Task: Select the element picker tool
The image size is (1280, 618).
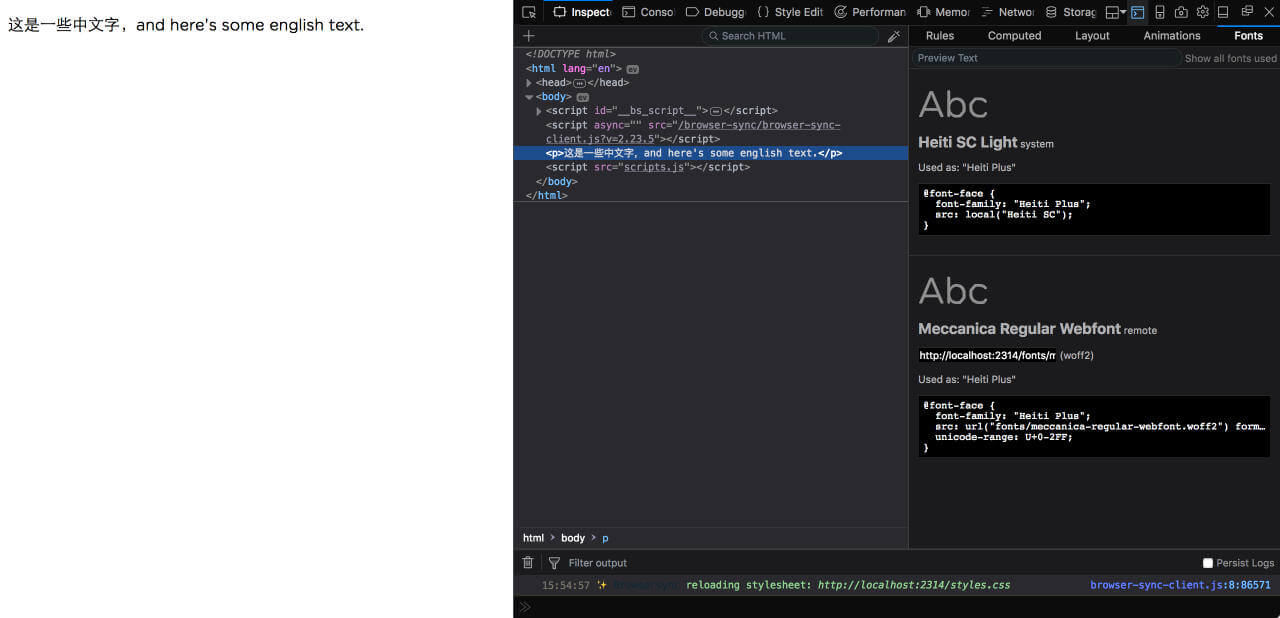Action: [x=528, y=12]
